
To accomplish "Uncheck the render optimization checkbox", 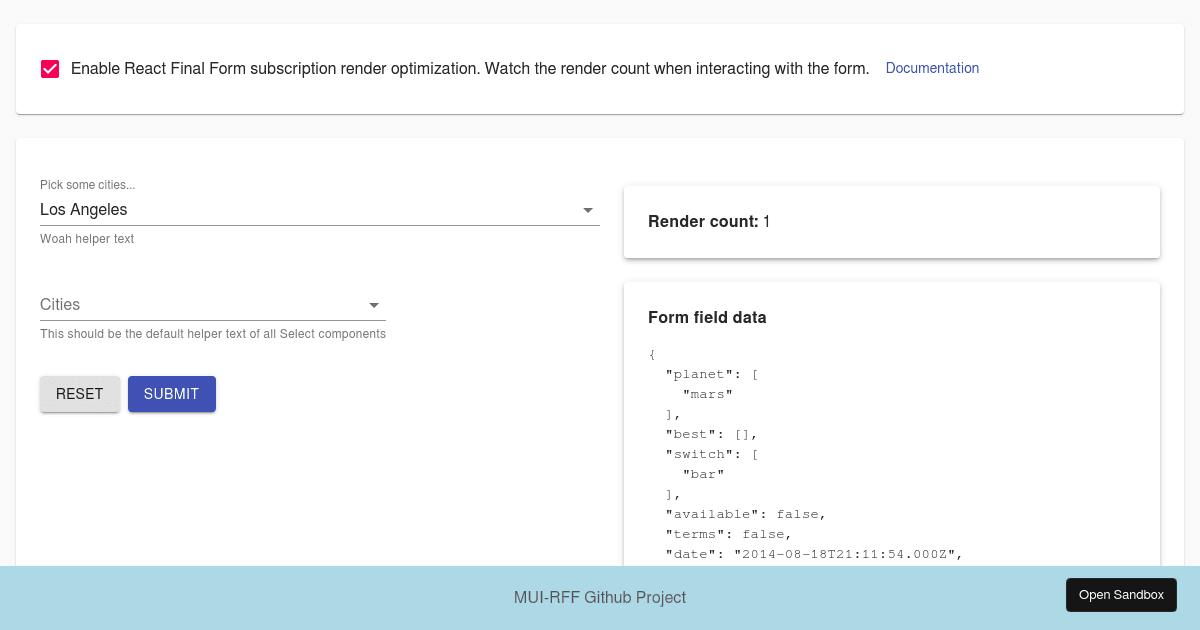I will 50,69.
